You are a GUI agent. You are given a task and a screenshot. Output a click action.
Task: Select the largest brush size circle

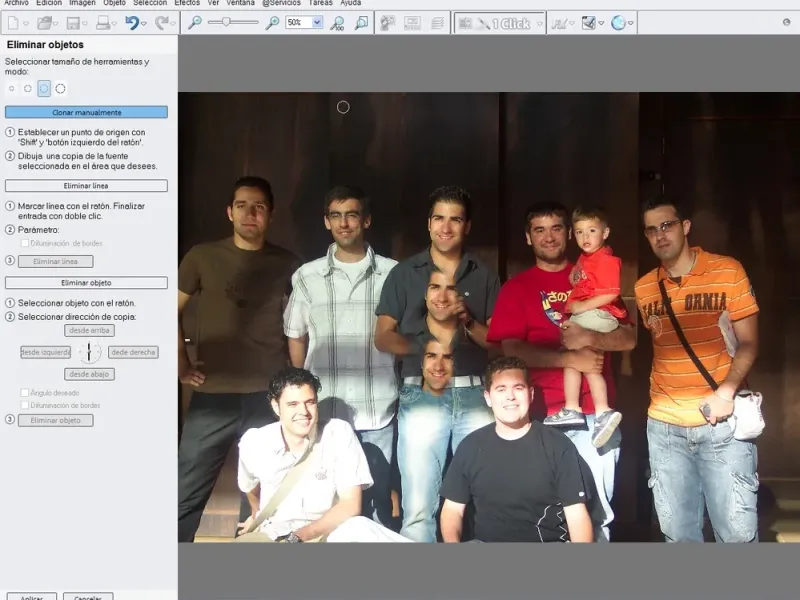[60, 89]
